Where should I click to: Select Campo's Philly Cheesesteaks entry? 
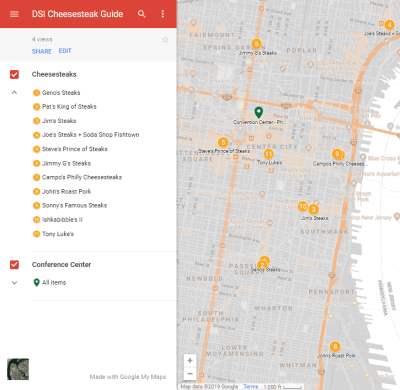(x=77, y=177)
